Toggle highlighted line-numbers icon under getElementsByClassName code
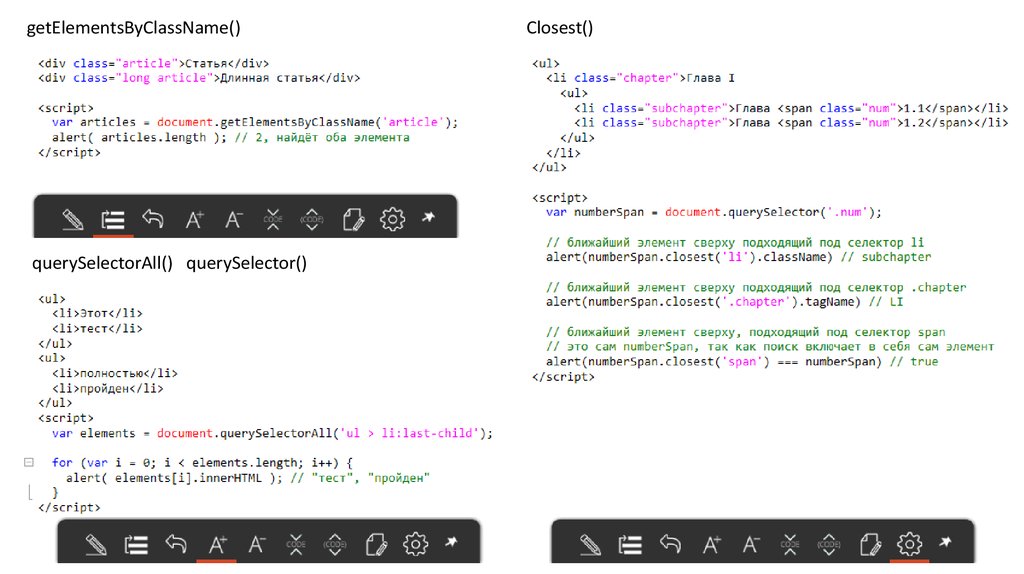 click(112, 219)
